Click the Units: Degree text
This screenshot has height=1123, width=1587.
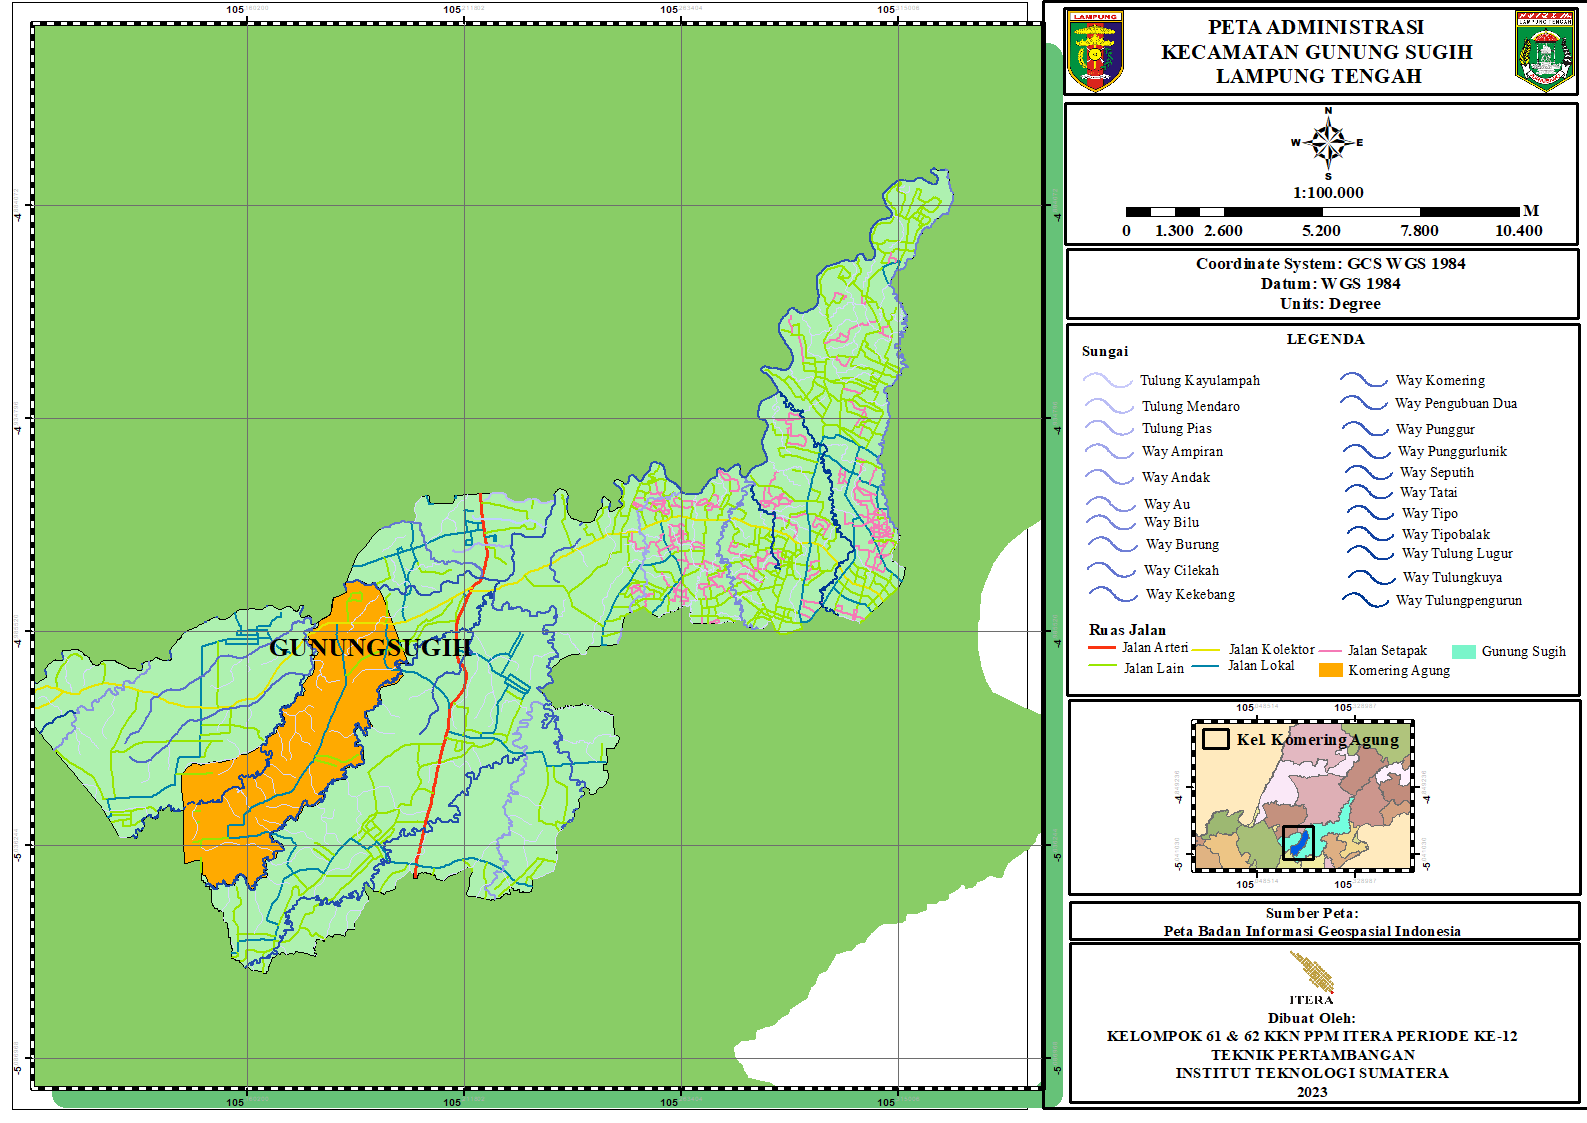(x=1330, y=304)
